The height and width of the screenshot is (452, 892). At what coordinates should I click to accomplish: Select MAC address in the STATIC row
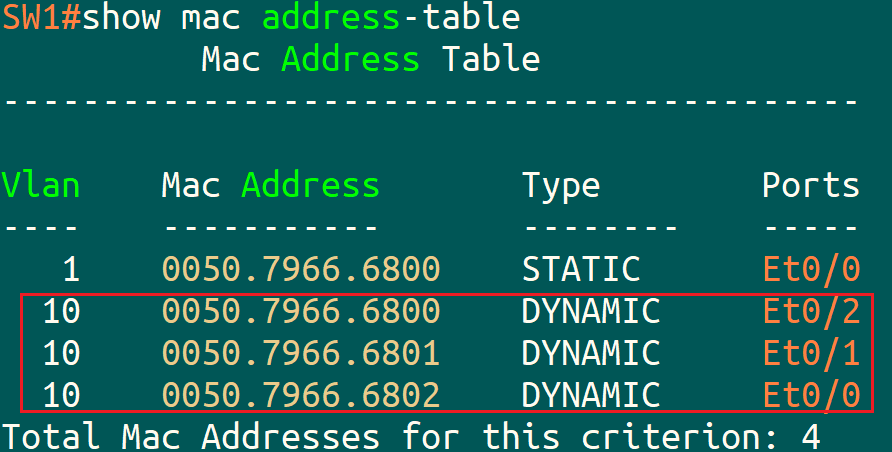[x=300, y=269]
